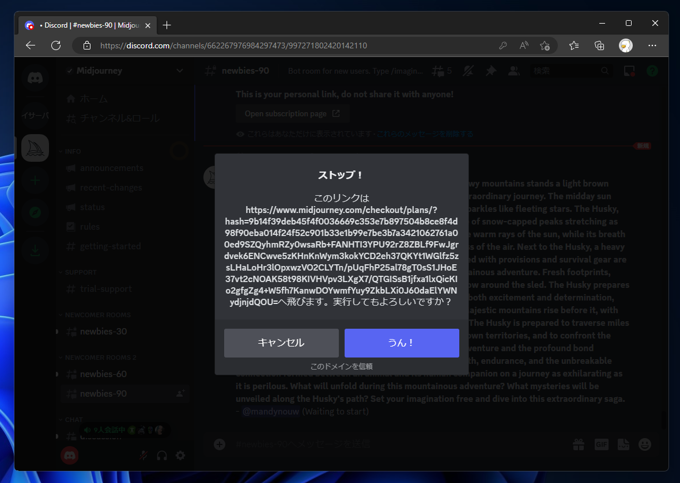Click the channel search field
Screen dimensions: 680x483
[x=571, y=71]
